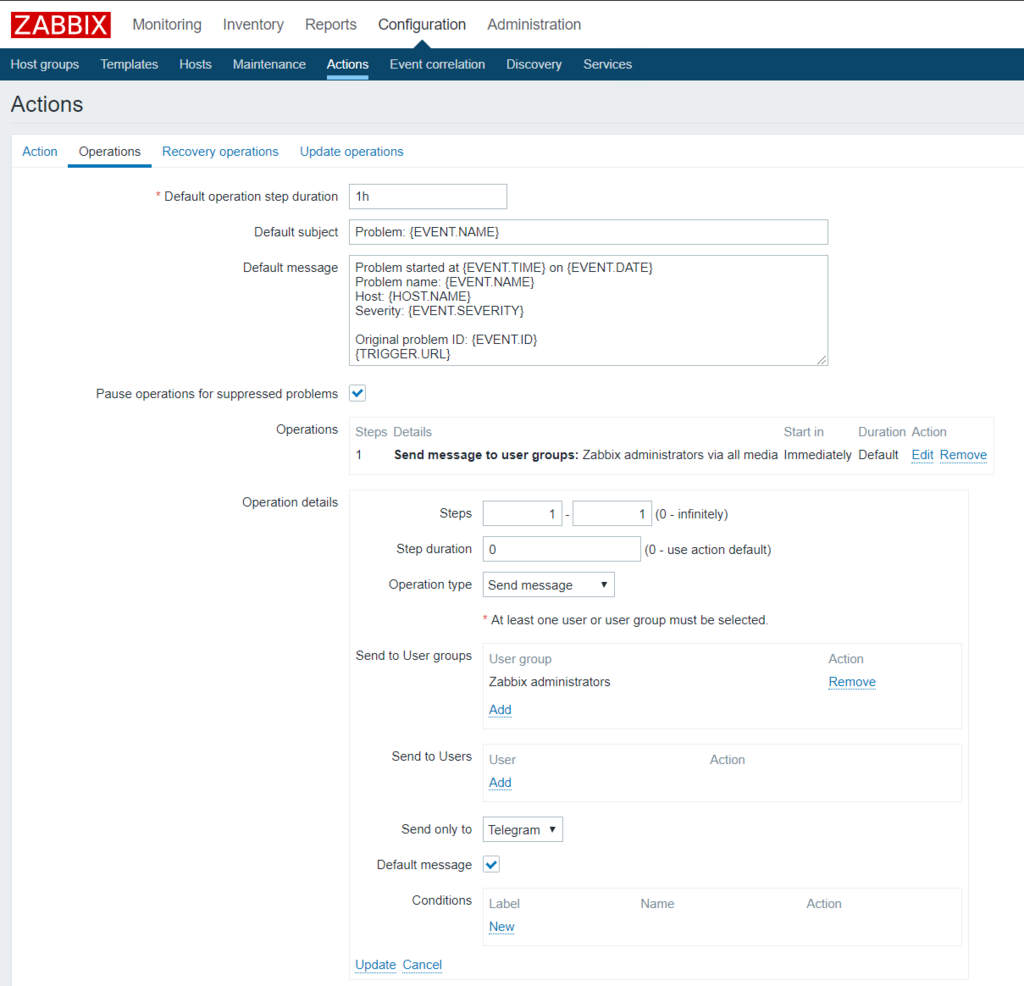Viewport: 1024px width, 986px height.
Task: Click the Zabbix logo
Action: 60,25
